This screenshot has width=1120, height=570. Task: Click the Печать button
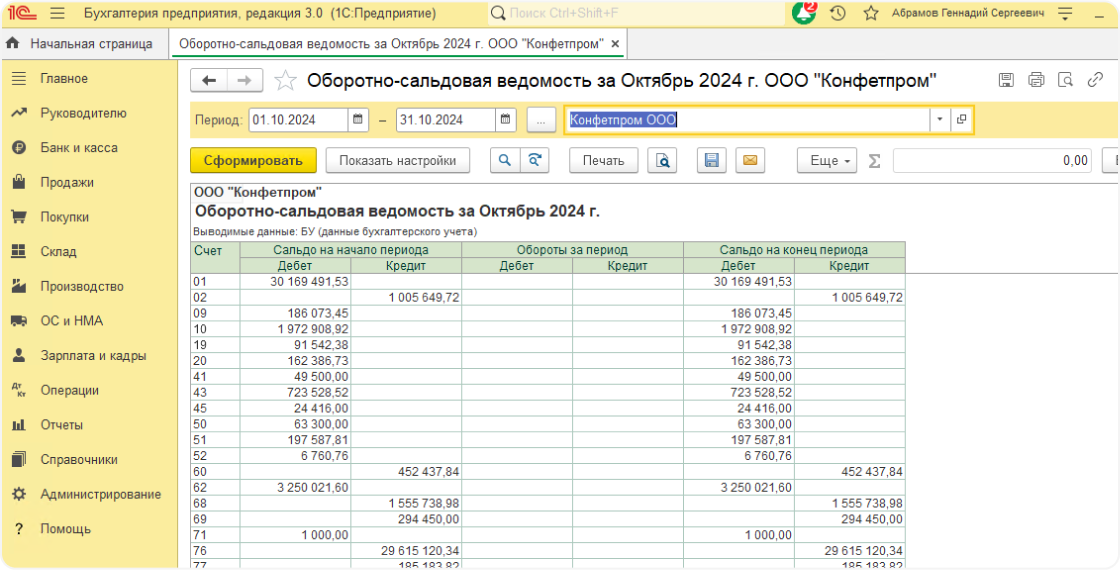click(604, 161)
